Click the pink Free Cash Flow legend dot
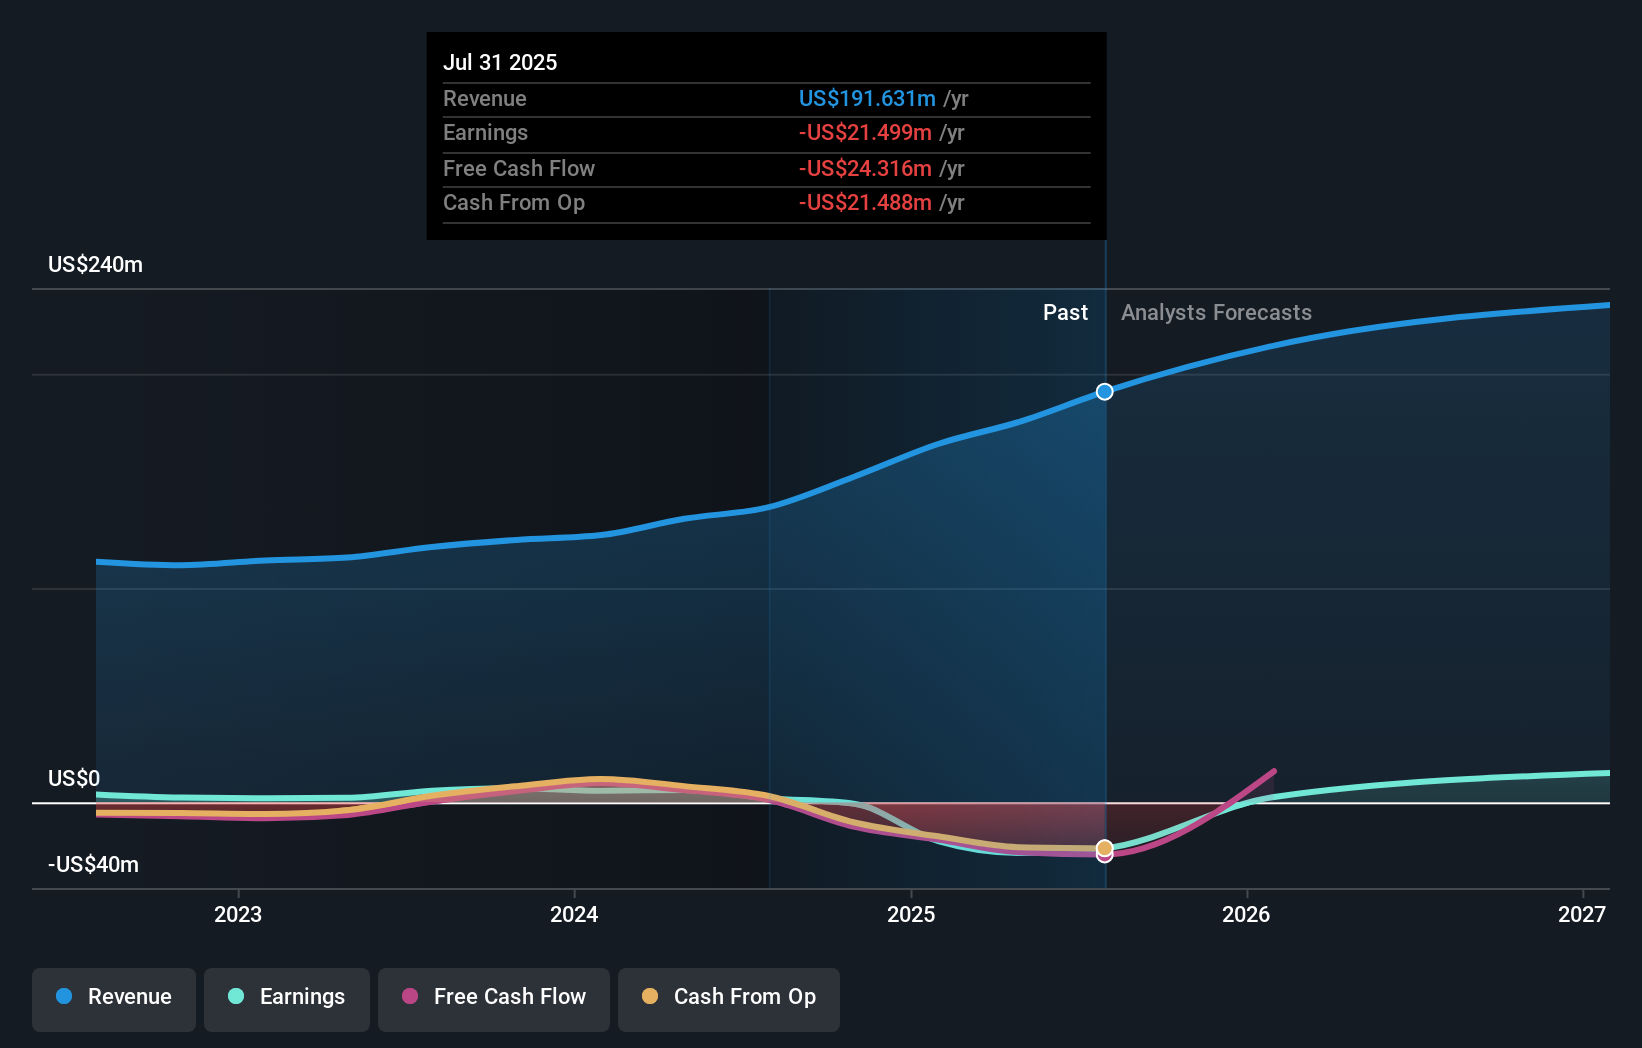1642x1048 pixels. [409, 997]
